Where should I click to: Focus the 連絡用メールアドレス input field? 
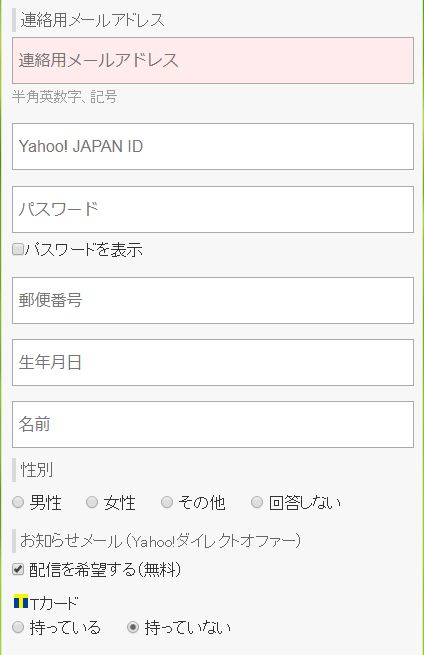coord(213,61)
